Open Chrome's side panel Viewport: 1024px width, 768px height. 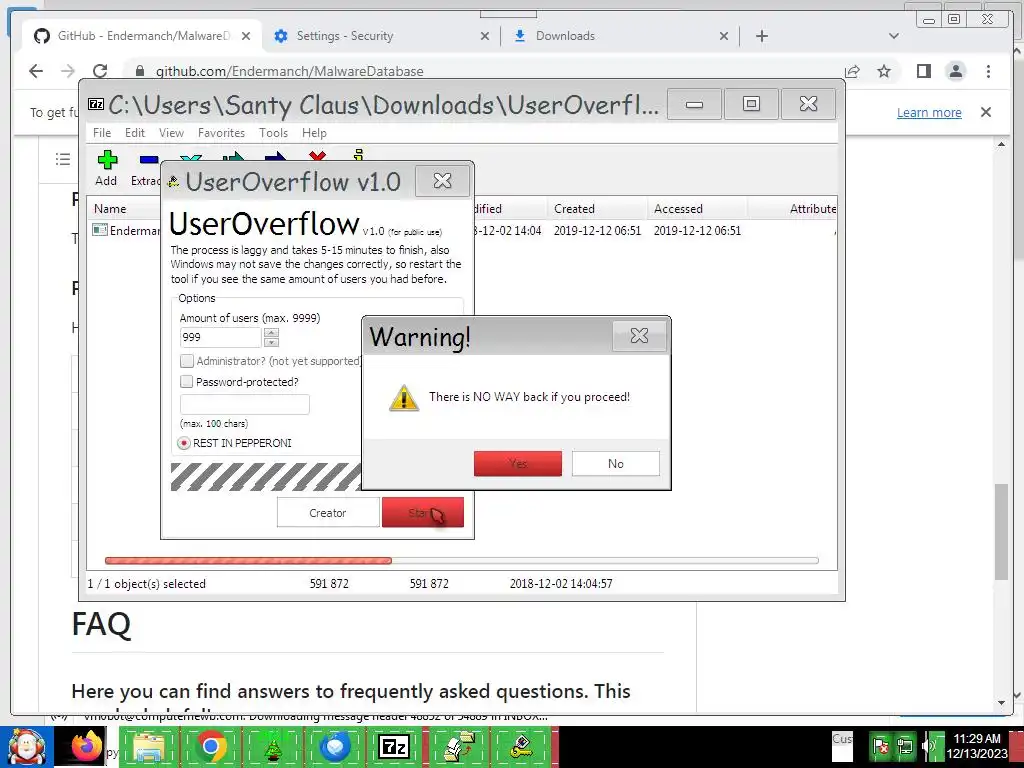coord(923,71)
